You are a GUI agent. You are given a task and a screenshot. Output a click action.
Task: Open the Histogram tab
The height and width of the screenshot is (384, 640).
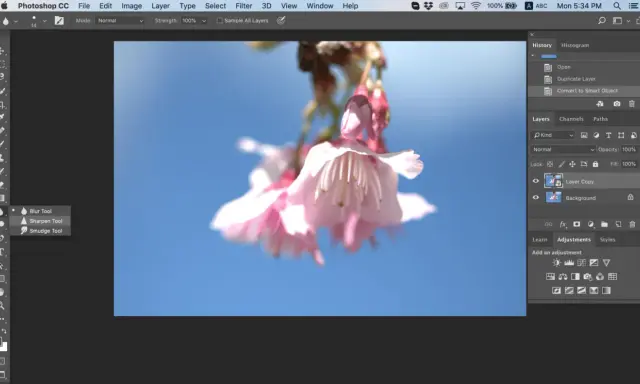(x=575, y=45)
